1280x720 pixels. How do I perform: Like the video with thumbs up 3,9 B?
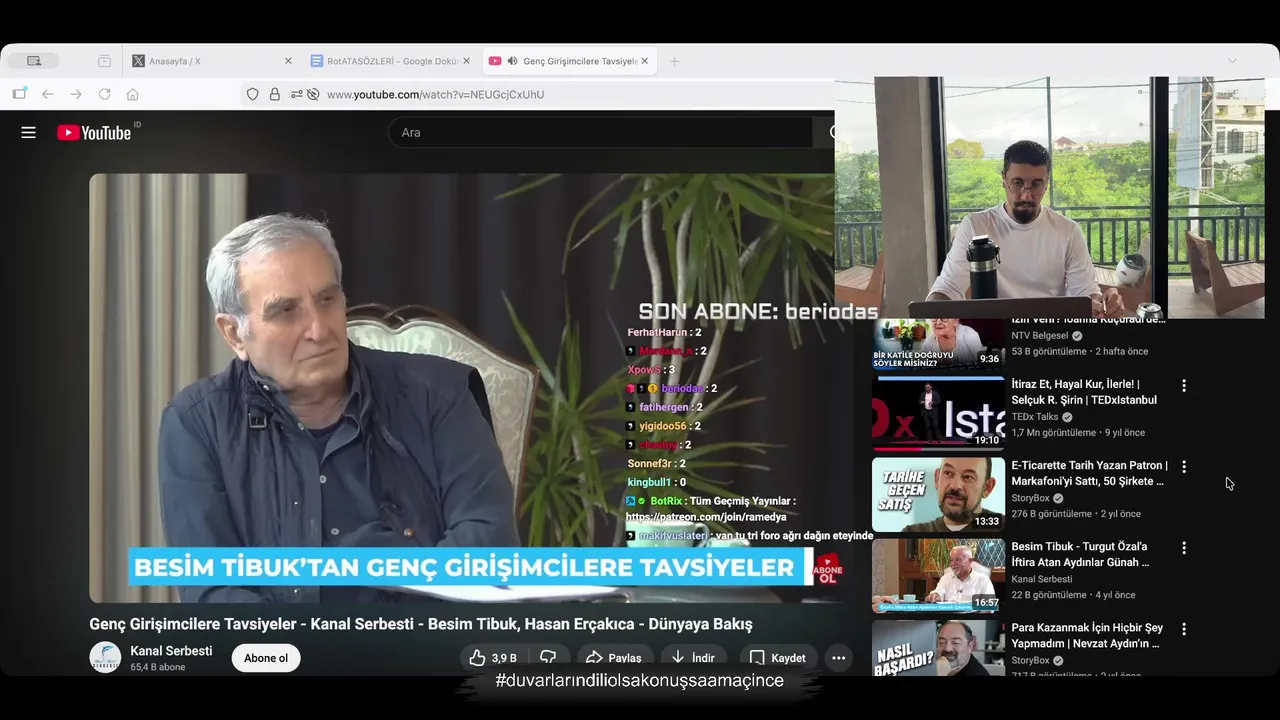click(x=493, y=658)
